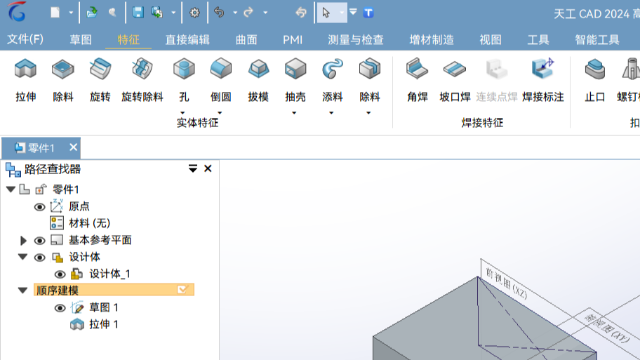Select the 除料 cut tool beside 拉伸
This screenshot has height=360, width=640.
[x=63, y=79]
